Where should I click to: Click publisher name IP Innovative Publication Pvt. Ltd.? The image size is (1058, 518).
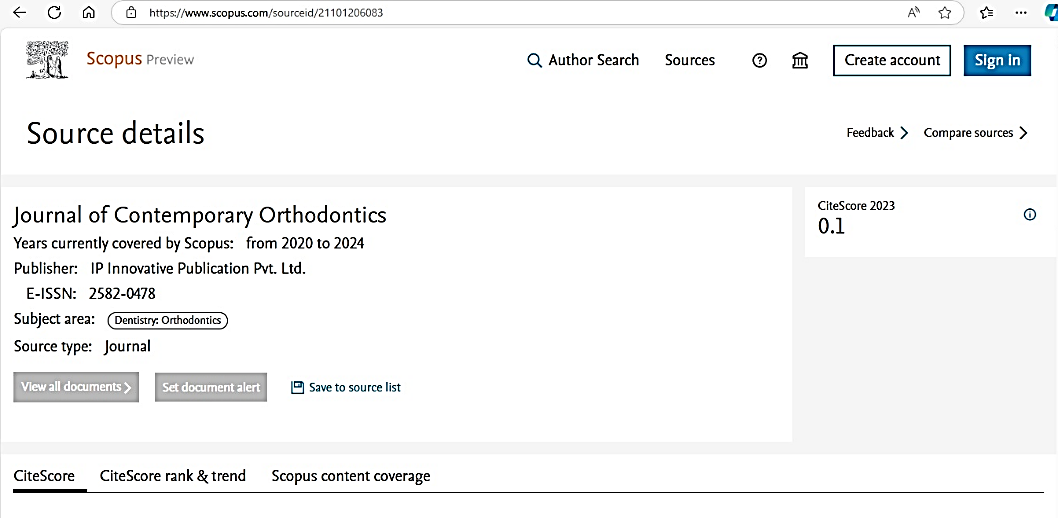click(198, 268)
